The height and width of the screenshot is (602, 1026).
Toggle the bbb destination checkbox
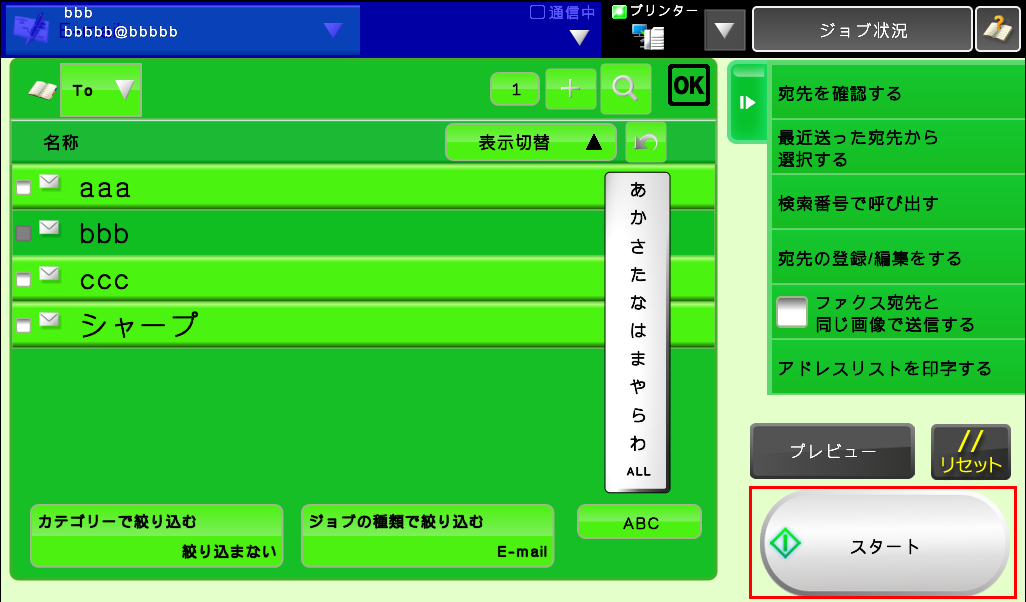tap(23, 234)
